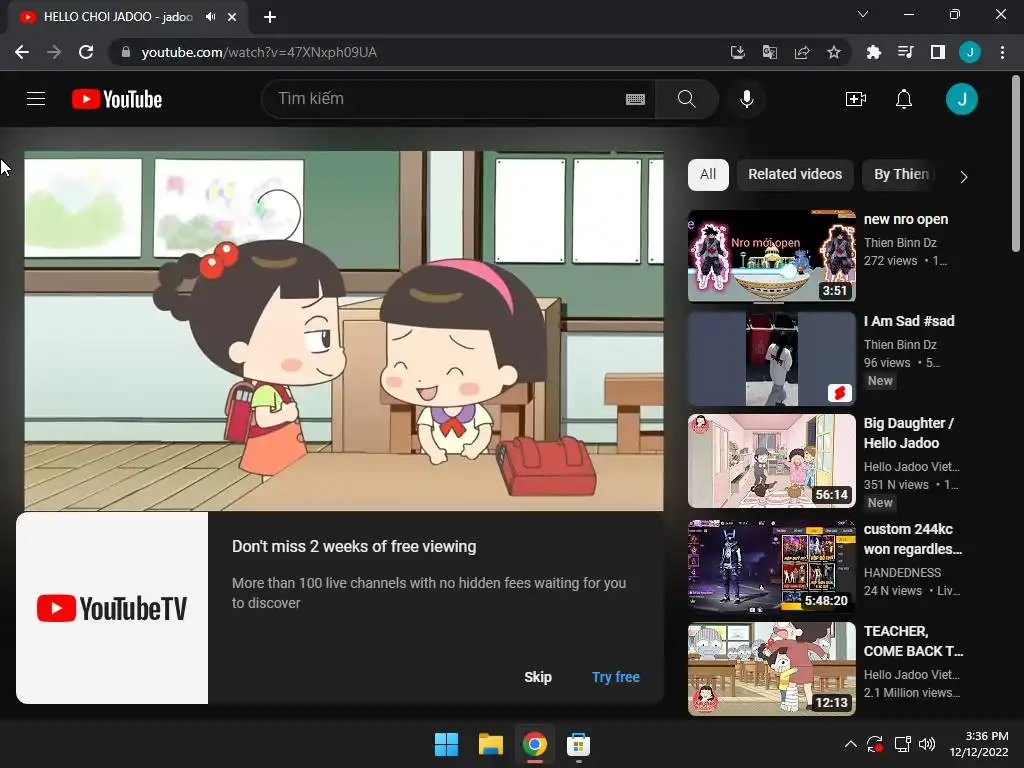This screenshot has height=768, width=1024.
Task: Go back with browser back arrow
Action: [x=22, y=52]
